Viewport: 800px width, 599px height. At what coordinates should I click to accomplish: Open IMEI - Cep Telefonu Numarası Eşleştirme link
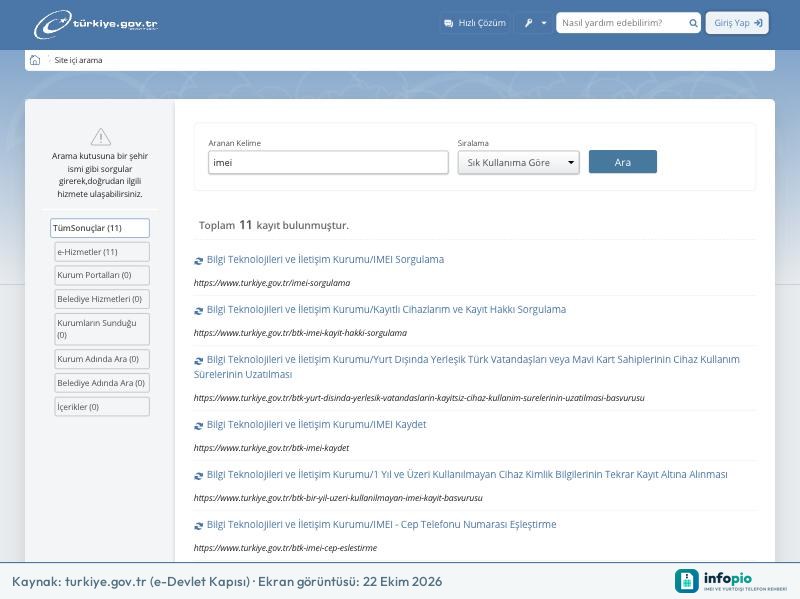point(381,525)
